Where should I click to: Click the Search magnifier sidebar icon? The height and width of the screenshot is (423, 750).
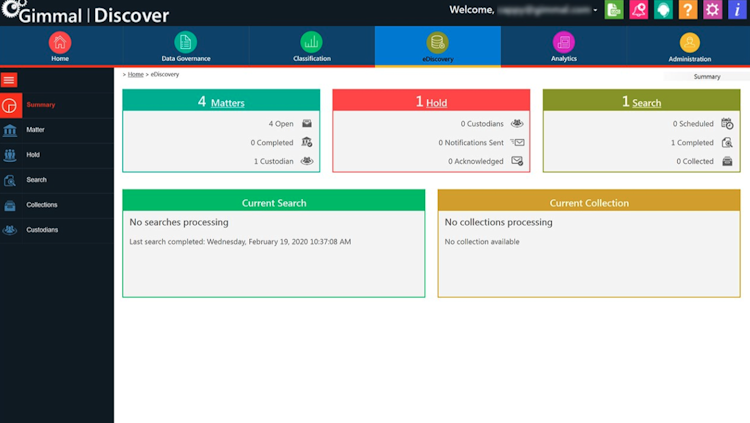(10, 180)
